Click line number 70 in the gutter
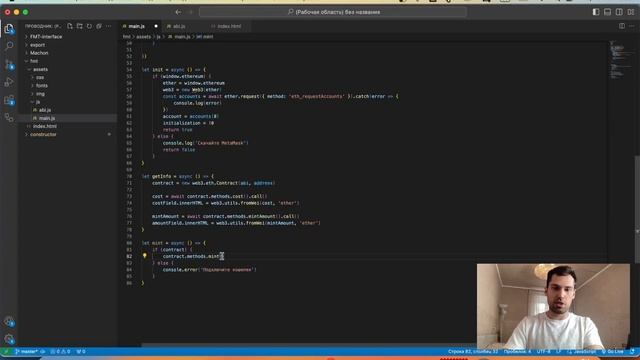640x360 pixels. 129,176
